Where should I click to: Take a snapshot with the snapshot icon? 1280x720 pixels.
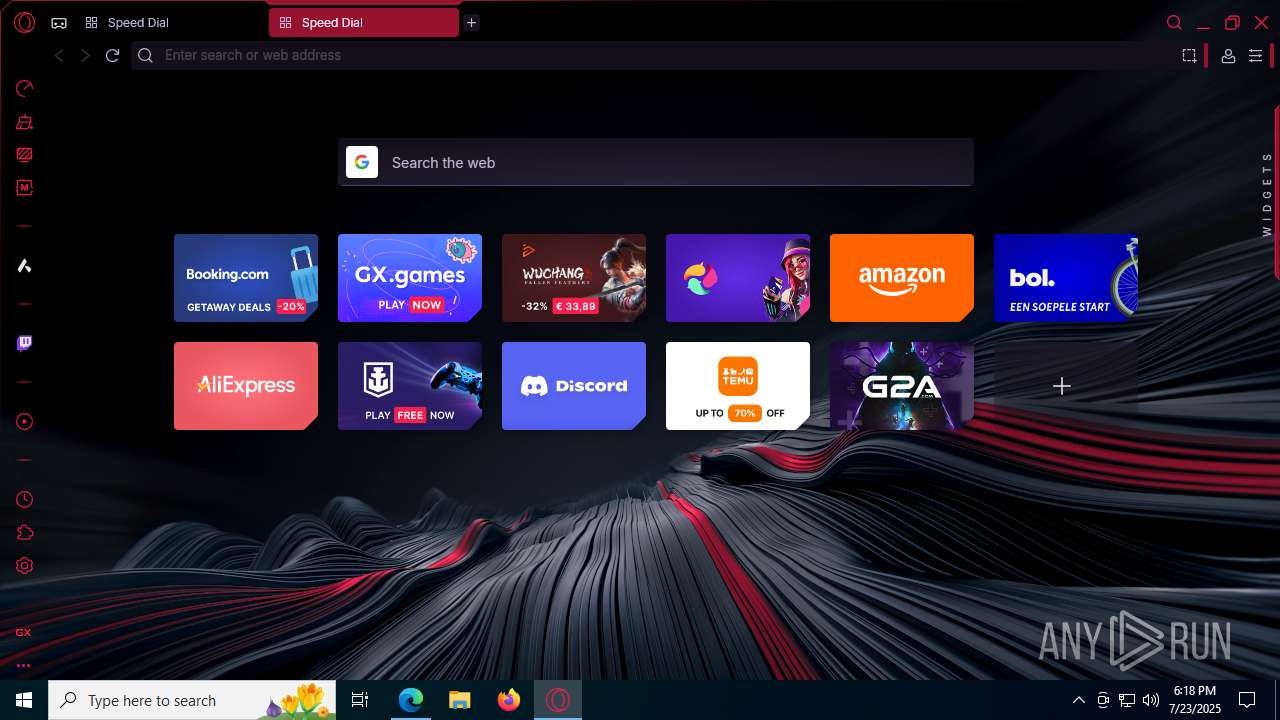point(1189,56)
